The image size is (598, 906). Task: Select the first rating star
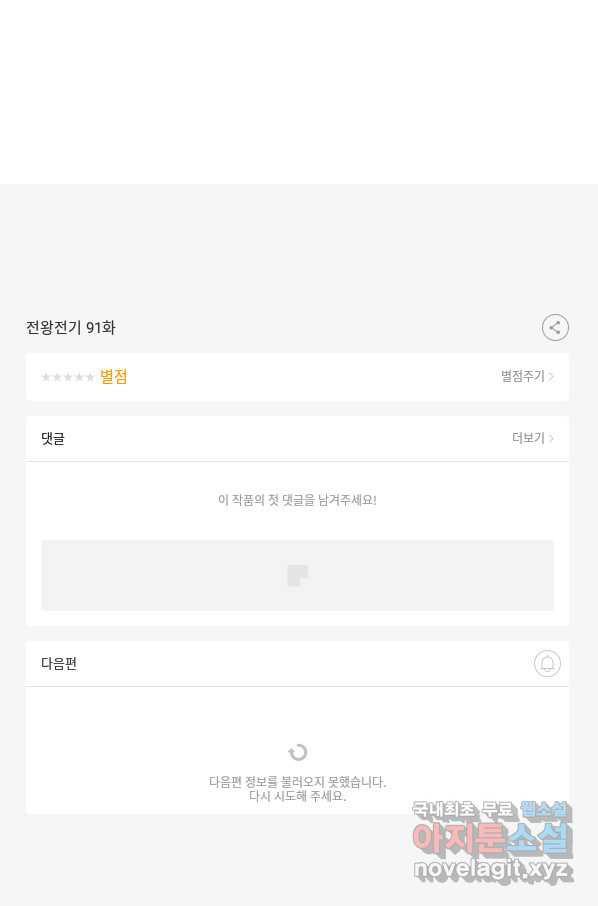pyautogui.click(x=45, y=377)
